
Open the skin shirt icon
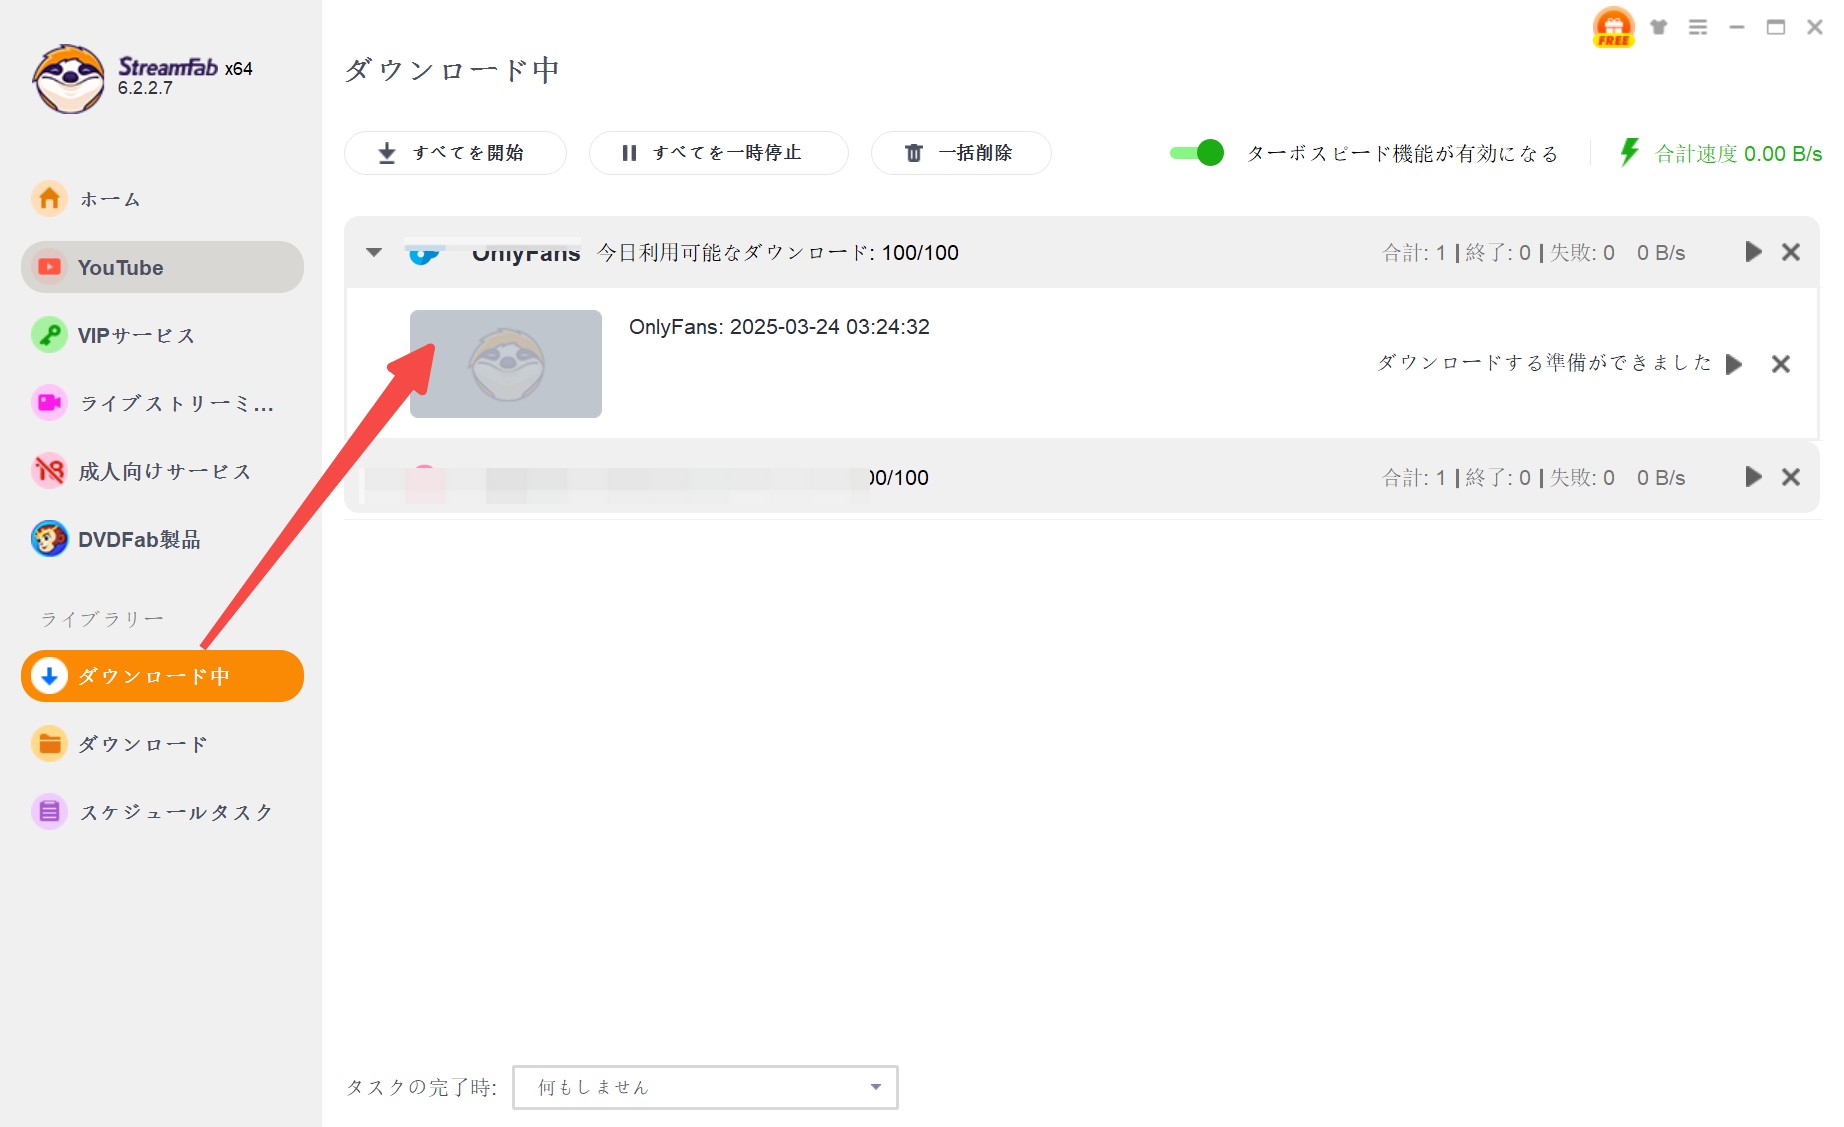coord(1659,27)
